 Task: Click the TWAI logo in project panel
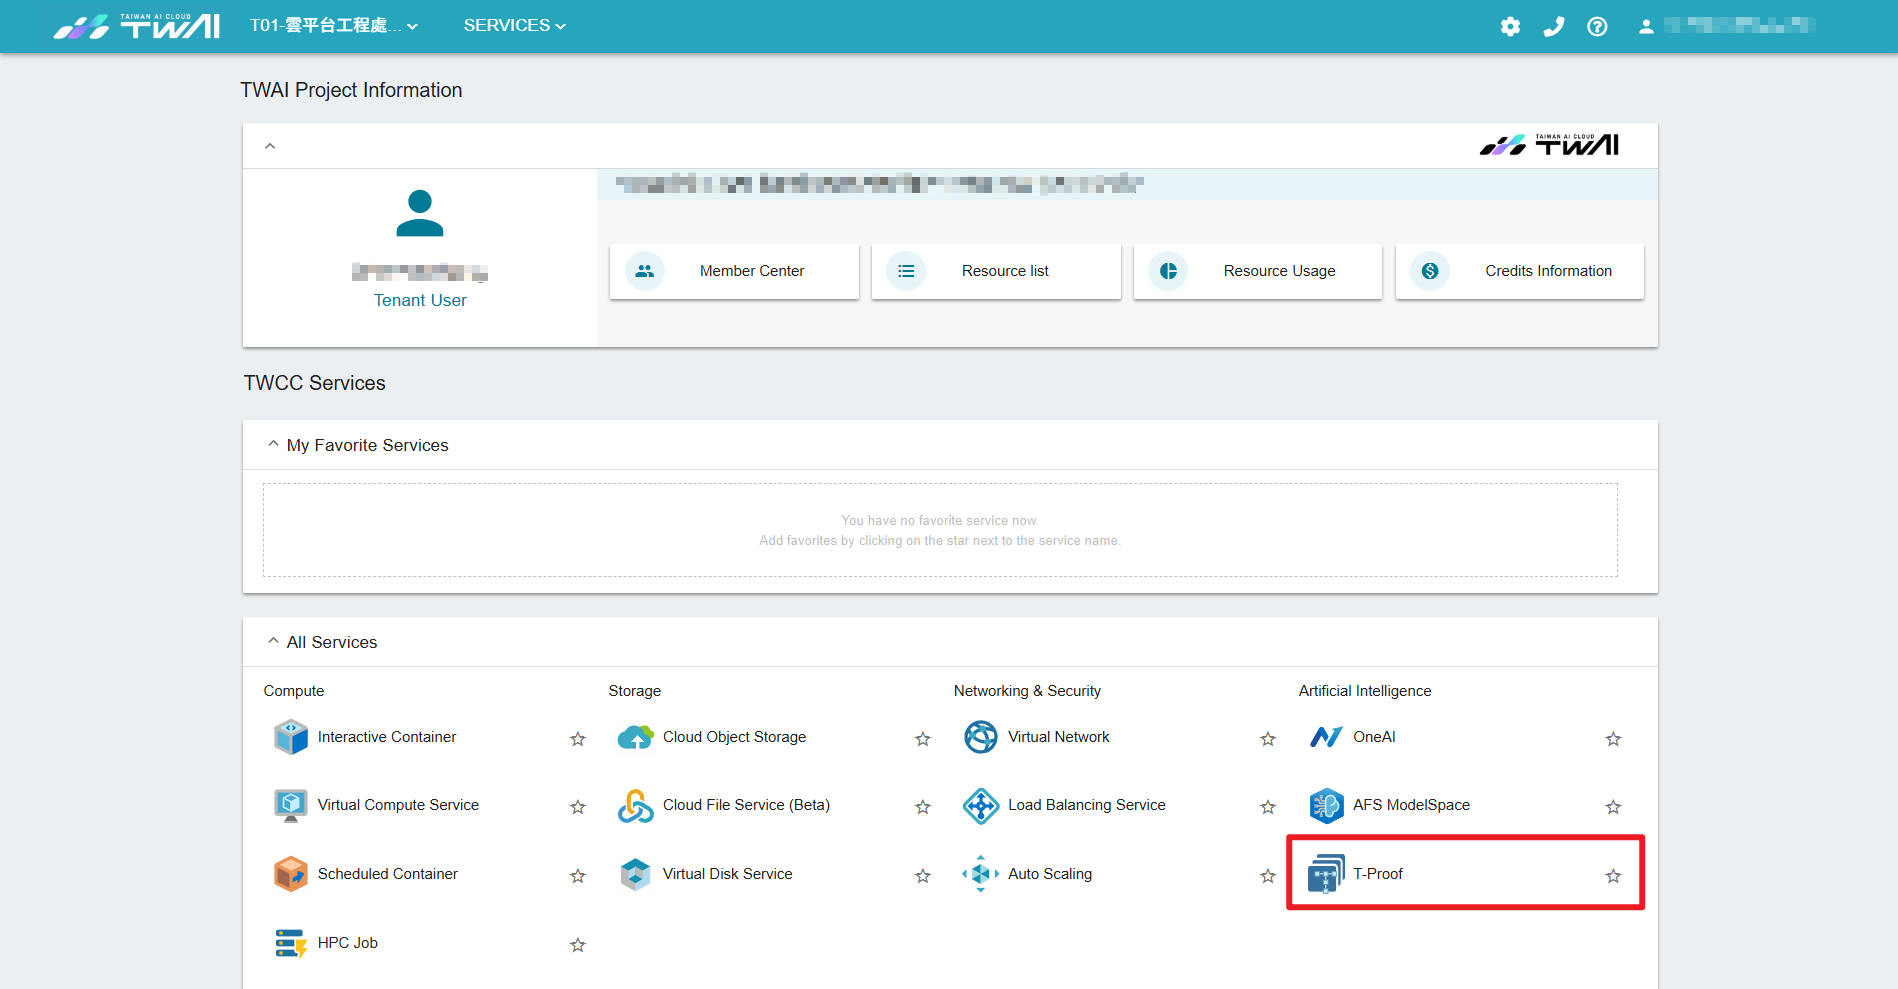pos(1549,146)
